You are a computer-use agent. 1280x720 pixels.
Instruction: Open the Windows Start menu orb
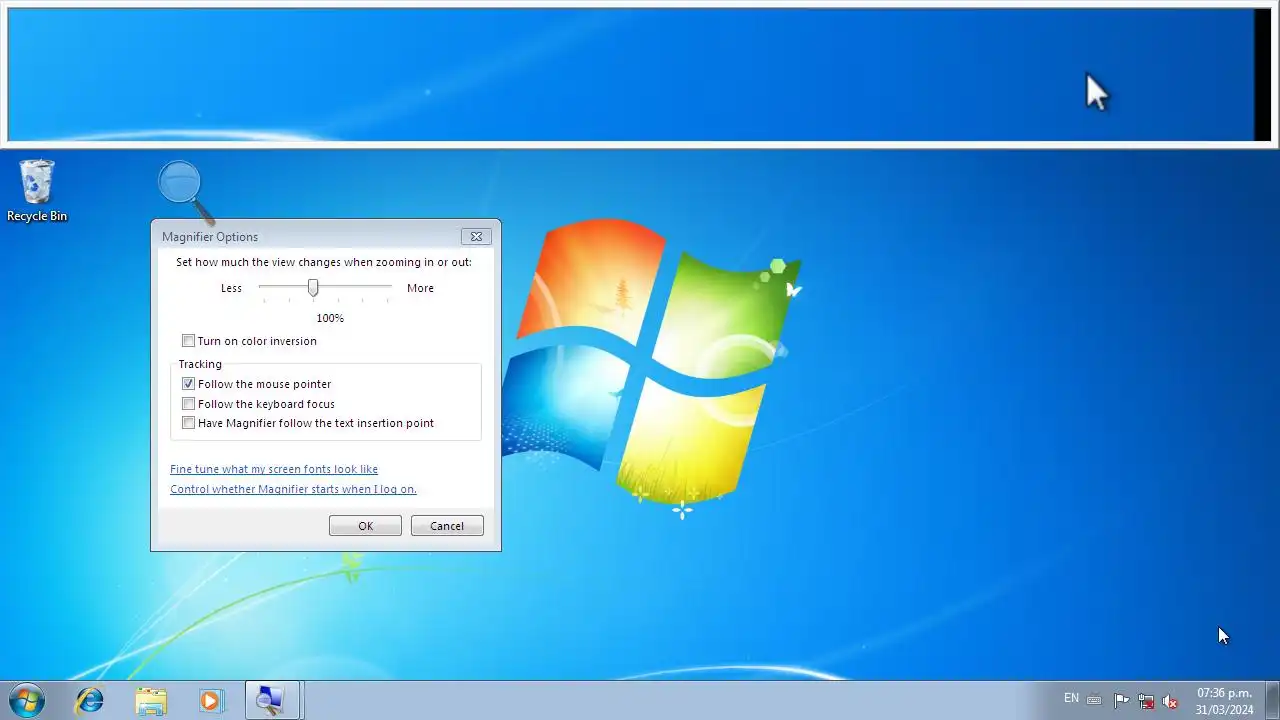click(x=27, y=700)
